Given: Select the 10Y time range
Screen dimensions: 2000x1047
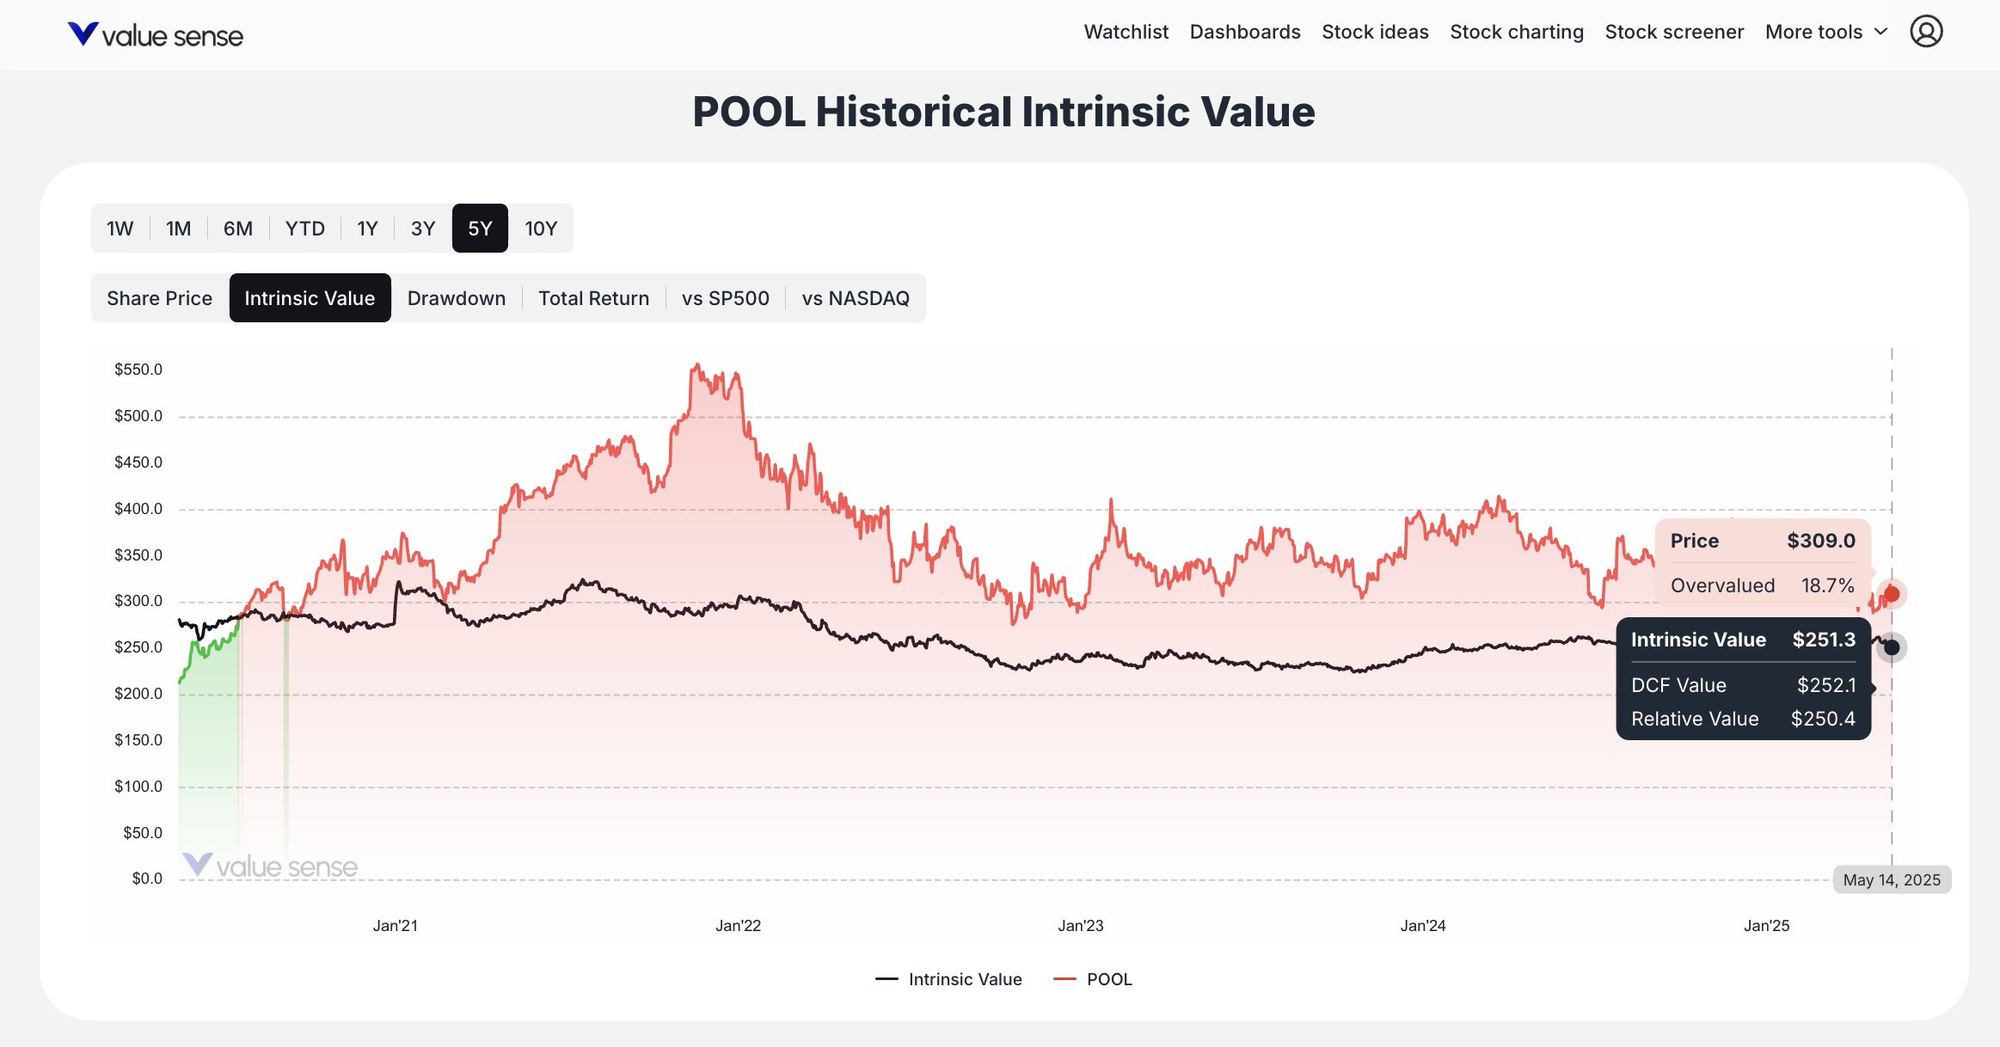Looking at the screenshot, I should pyautogui.click(x=542, y=228).
